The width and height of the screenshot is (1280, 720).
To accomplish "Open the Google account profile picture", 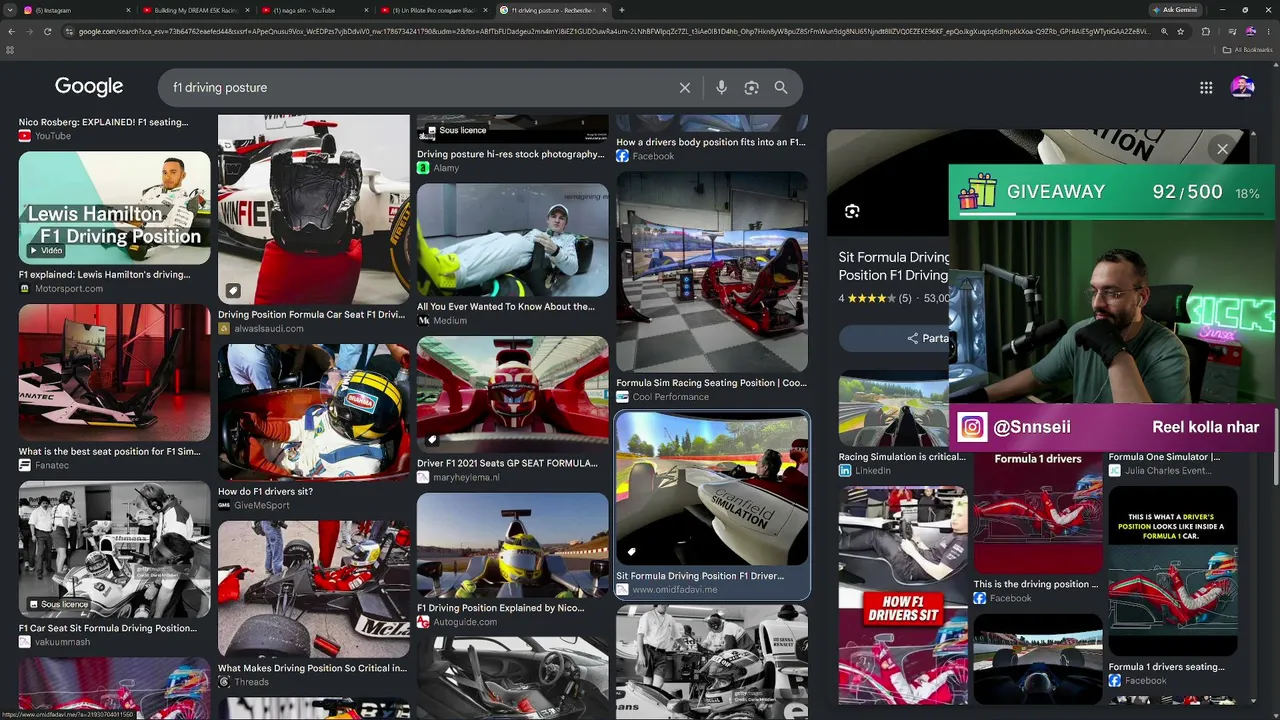I will point(1242,88).
